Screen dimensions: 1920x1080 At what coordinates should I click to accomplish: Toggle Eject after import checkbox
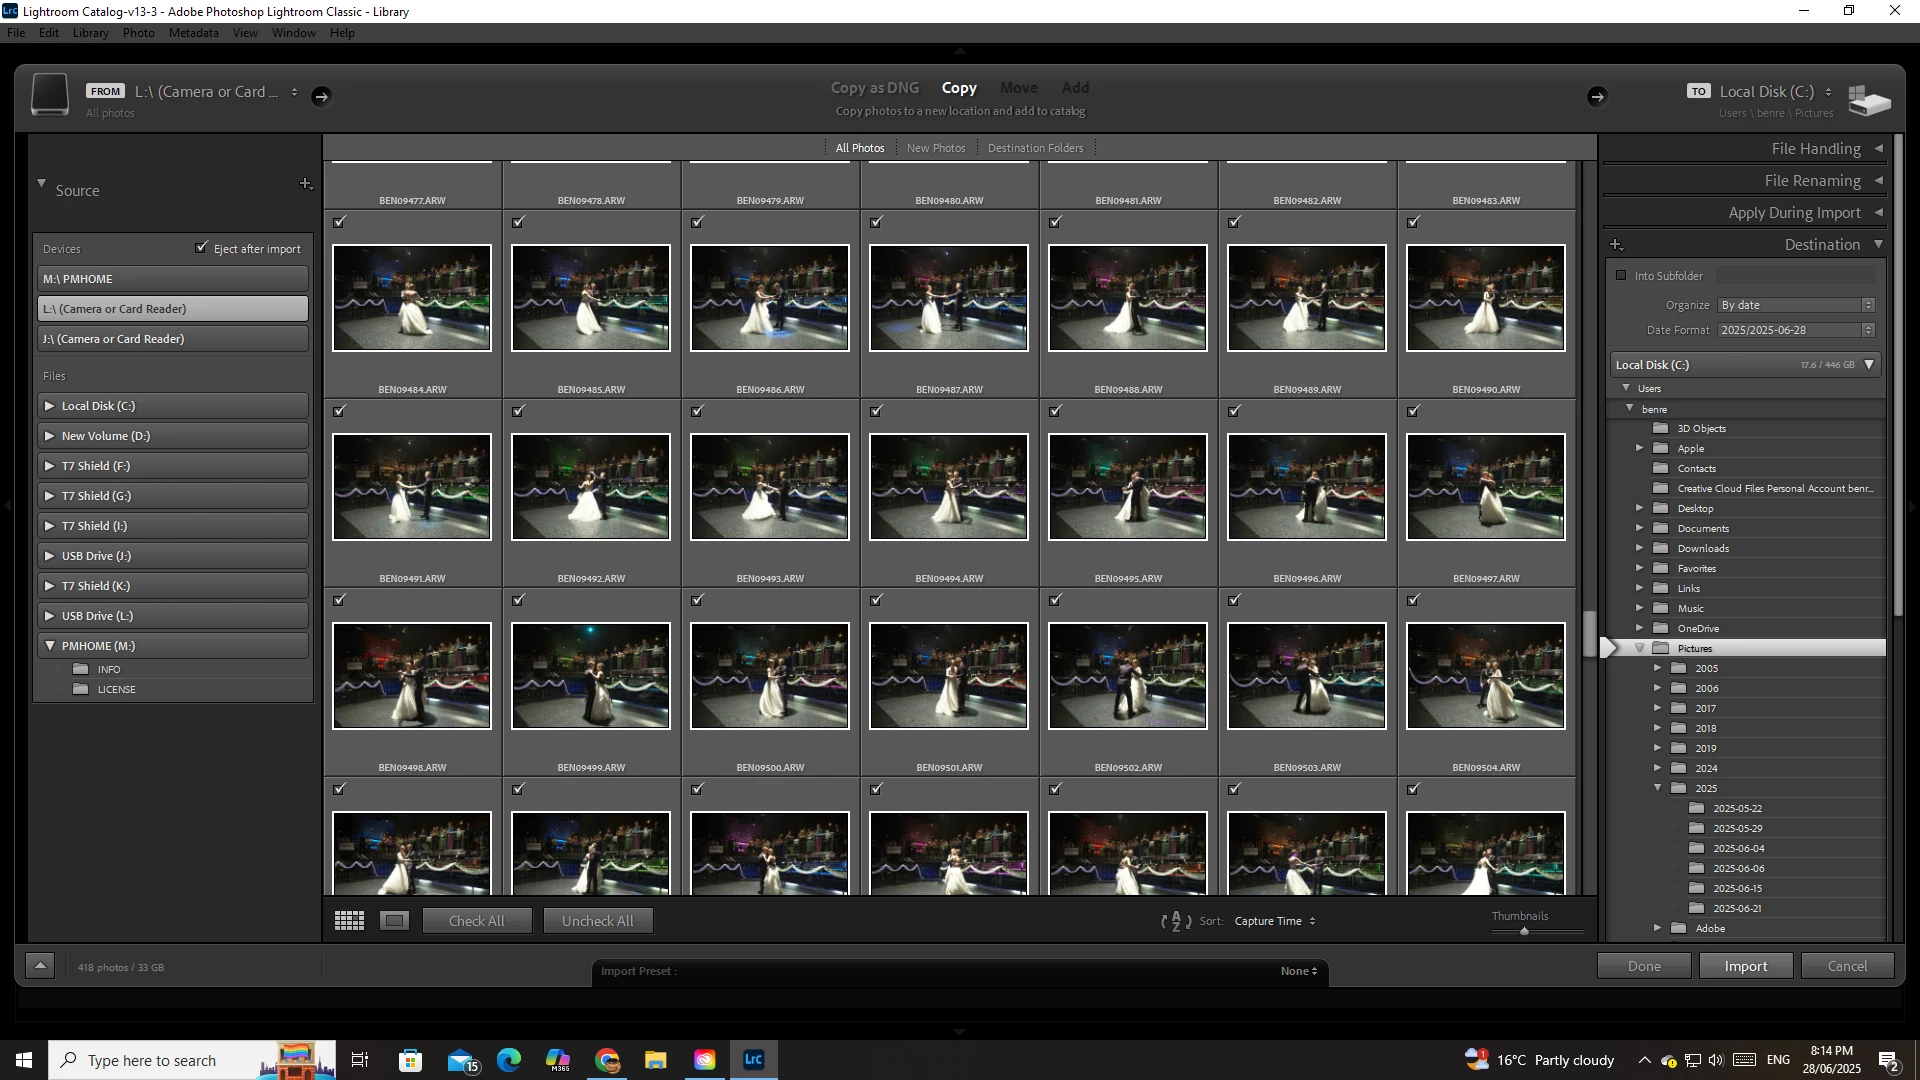click(x=202, y=248)
